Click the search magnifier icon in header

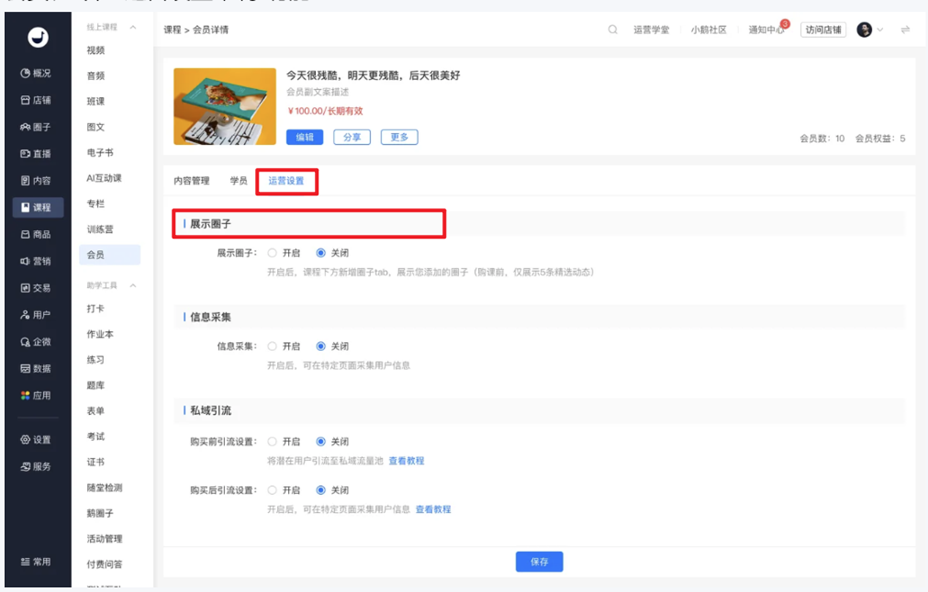[x=613, y=30]
